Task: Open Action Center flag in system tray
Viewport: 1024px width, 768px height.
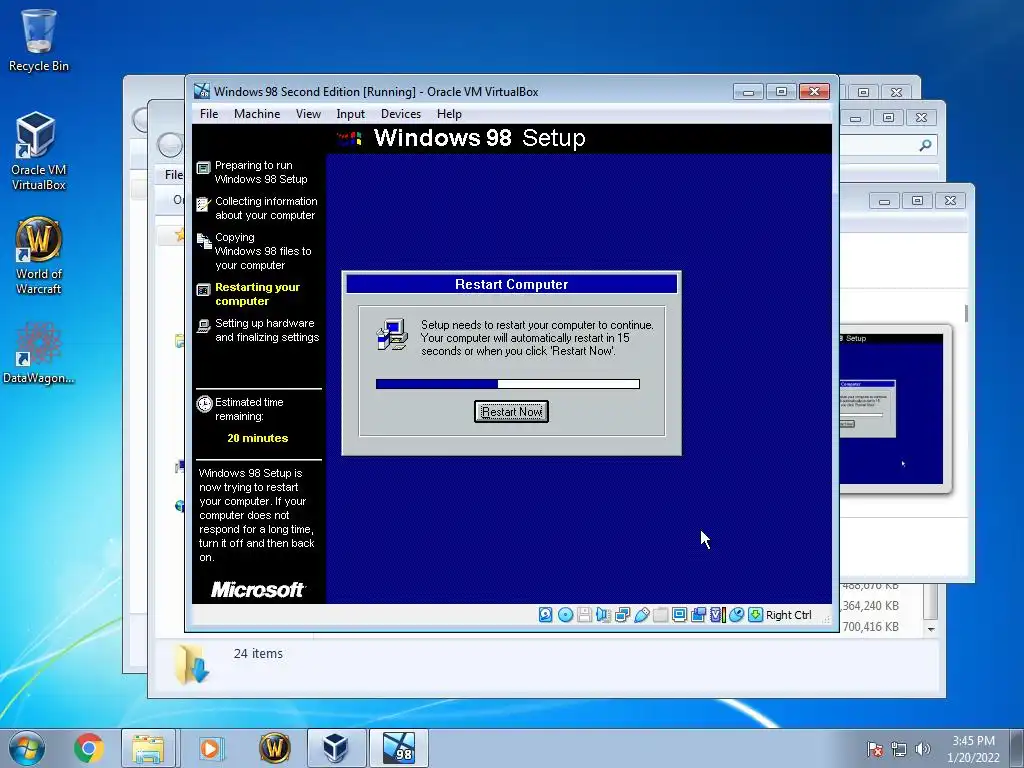Action: tap(874, 749)
